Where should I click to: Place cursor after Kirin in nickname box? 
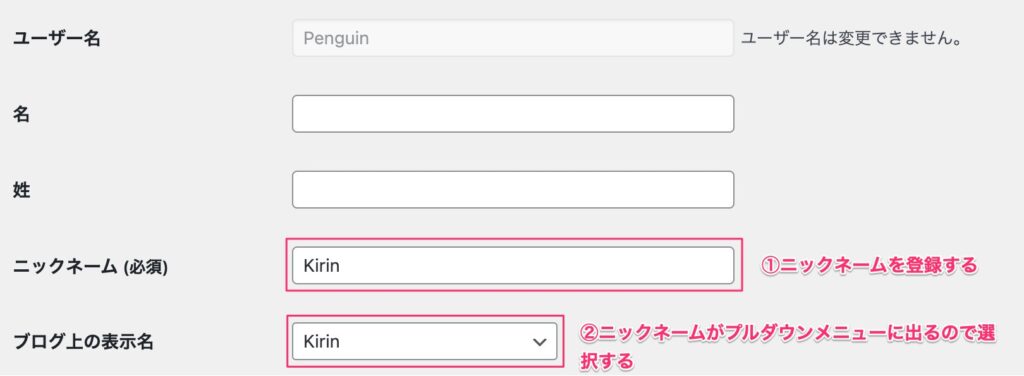342,266
